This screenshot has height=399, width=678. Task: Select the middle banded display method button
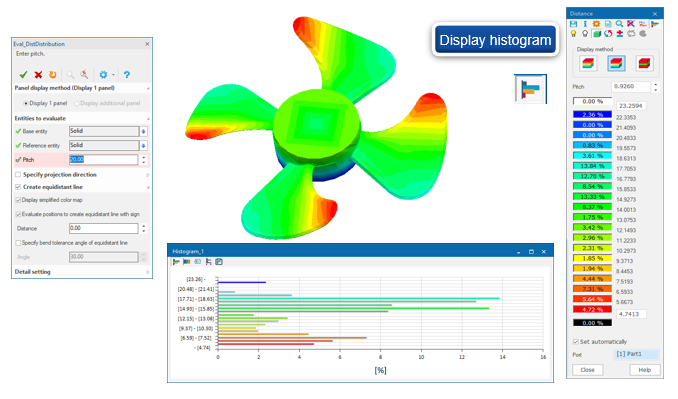pos(616,64)
